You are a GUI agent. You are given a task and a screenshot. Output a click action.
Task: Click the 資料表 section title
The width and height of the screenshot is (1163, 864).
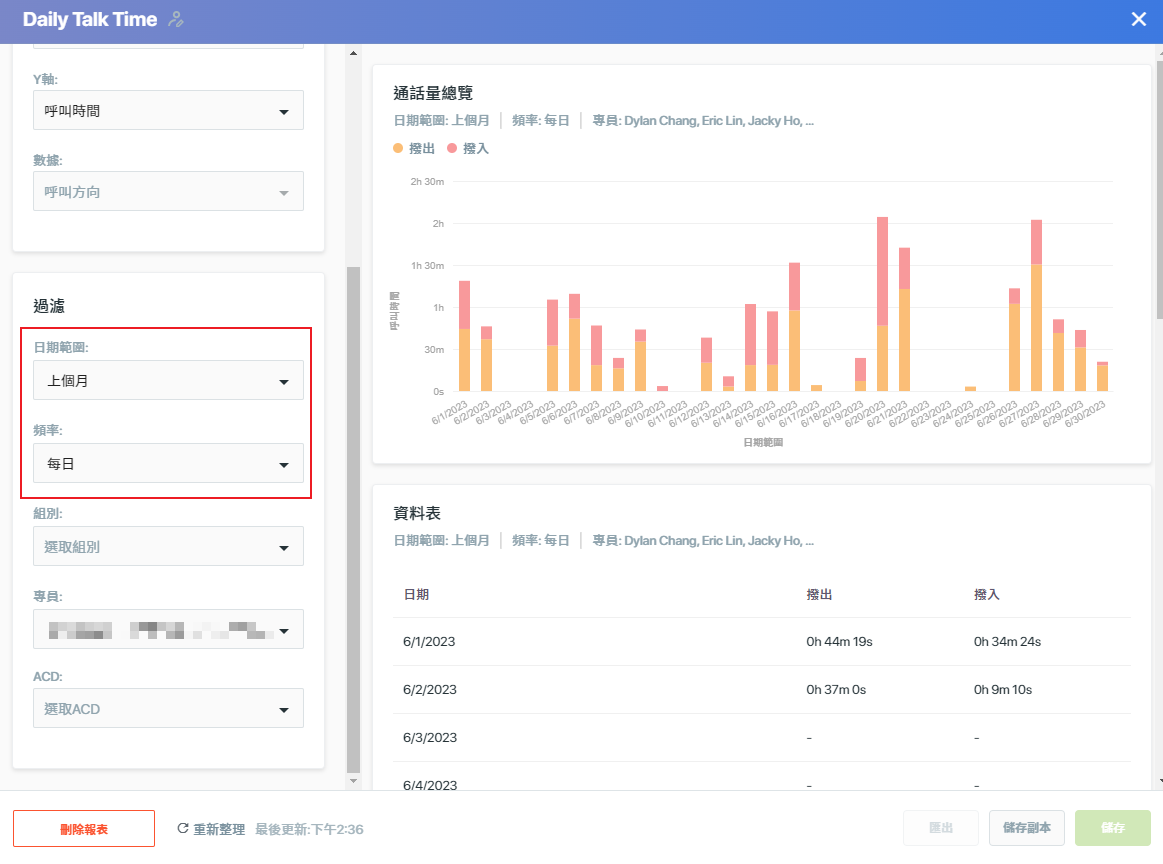tap(417, 513)
